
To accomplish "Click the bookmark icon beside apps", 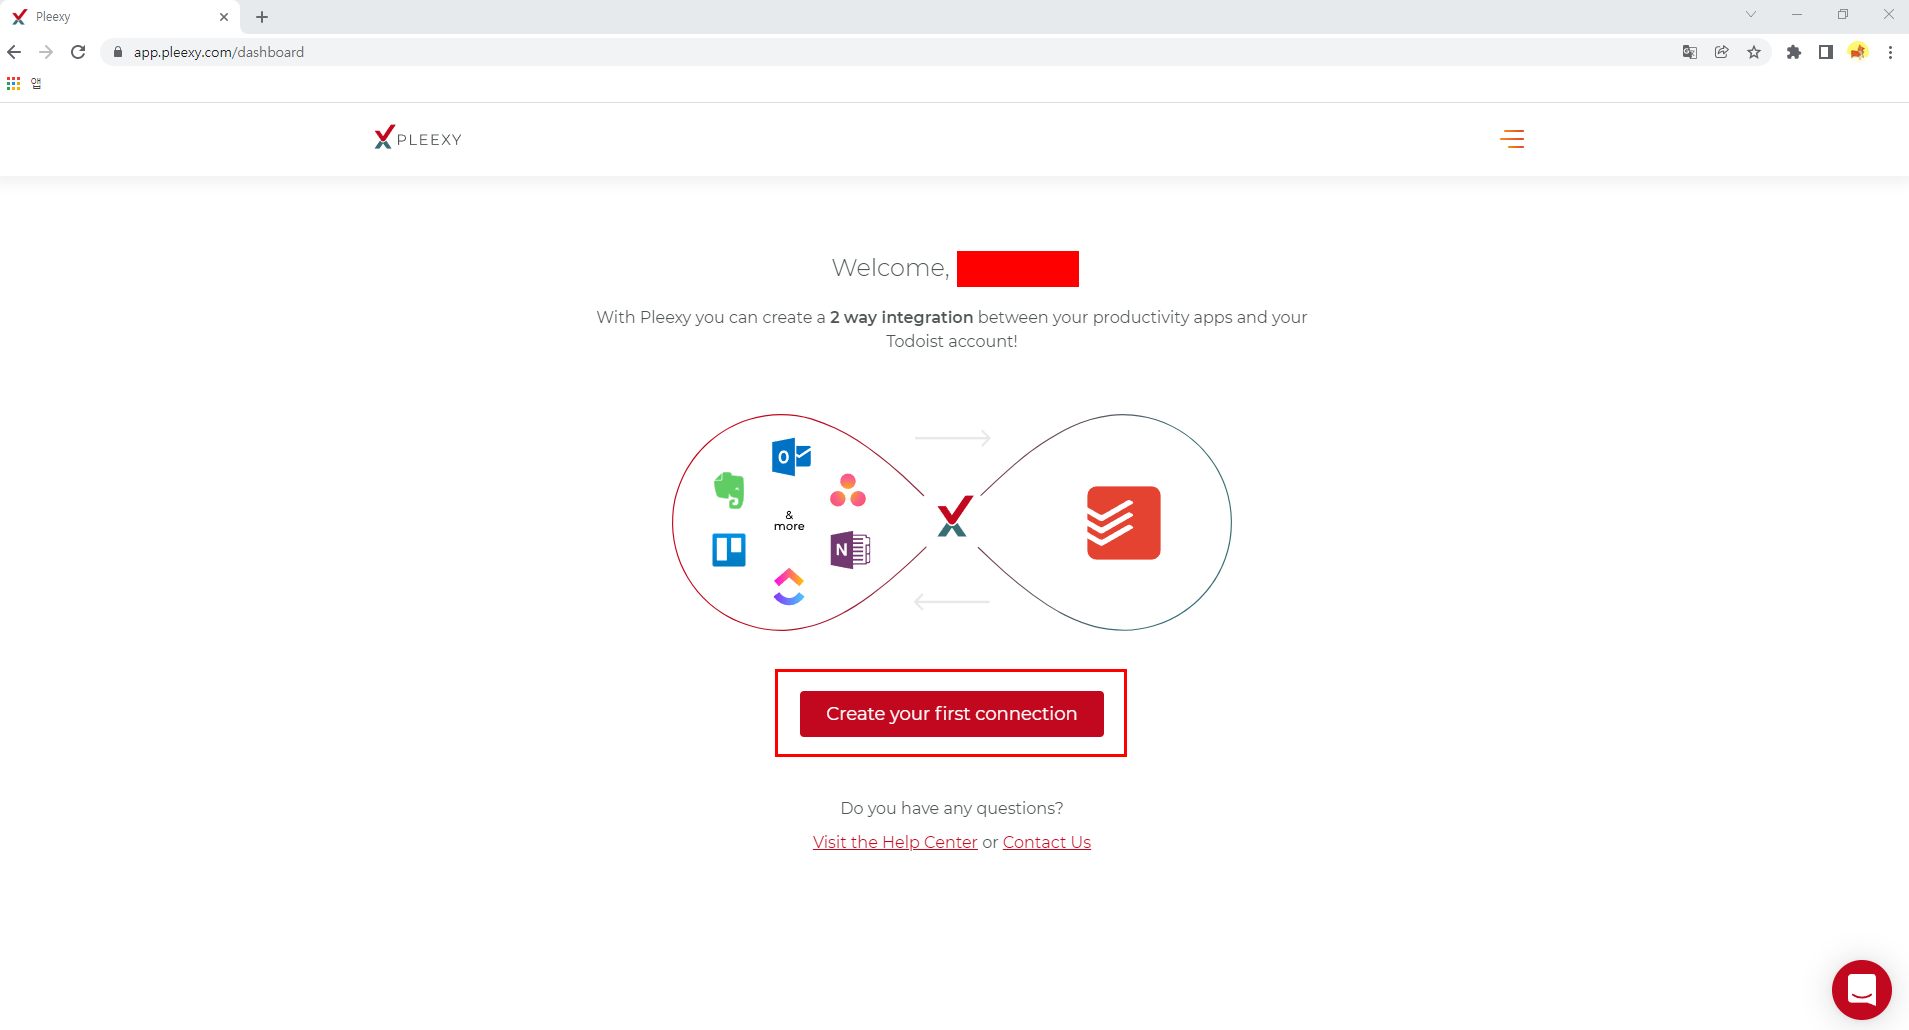I will pyautogui.click(x=36, y=83).
